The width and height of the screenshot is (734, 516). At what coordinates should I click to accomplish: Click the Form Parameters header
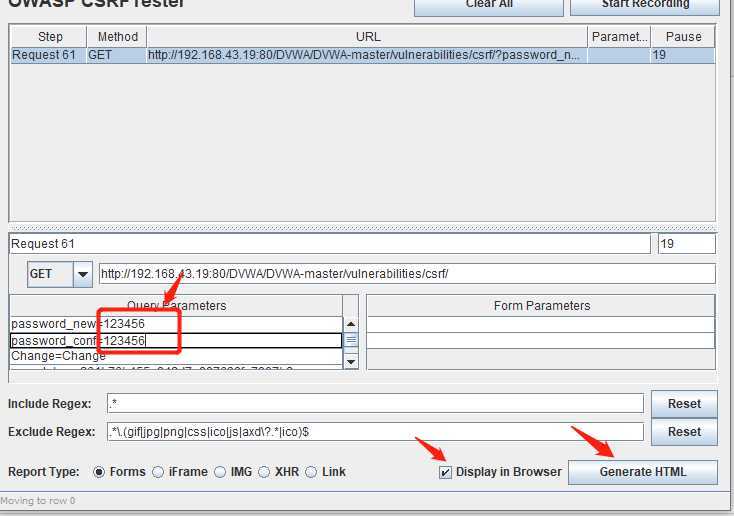541,306
